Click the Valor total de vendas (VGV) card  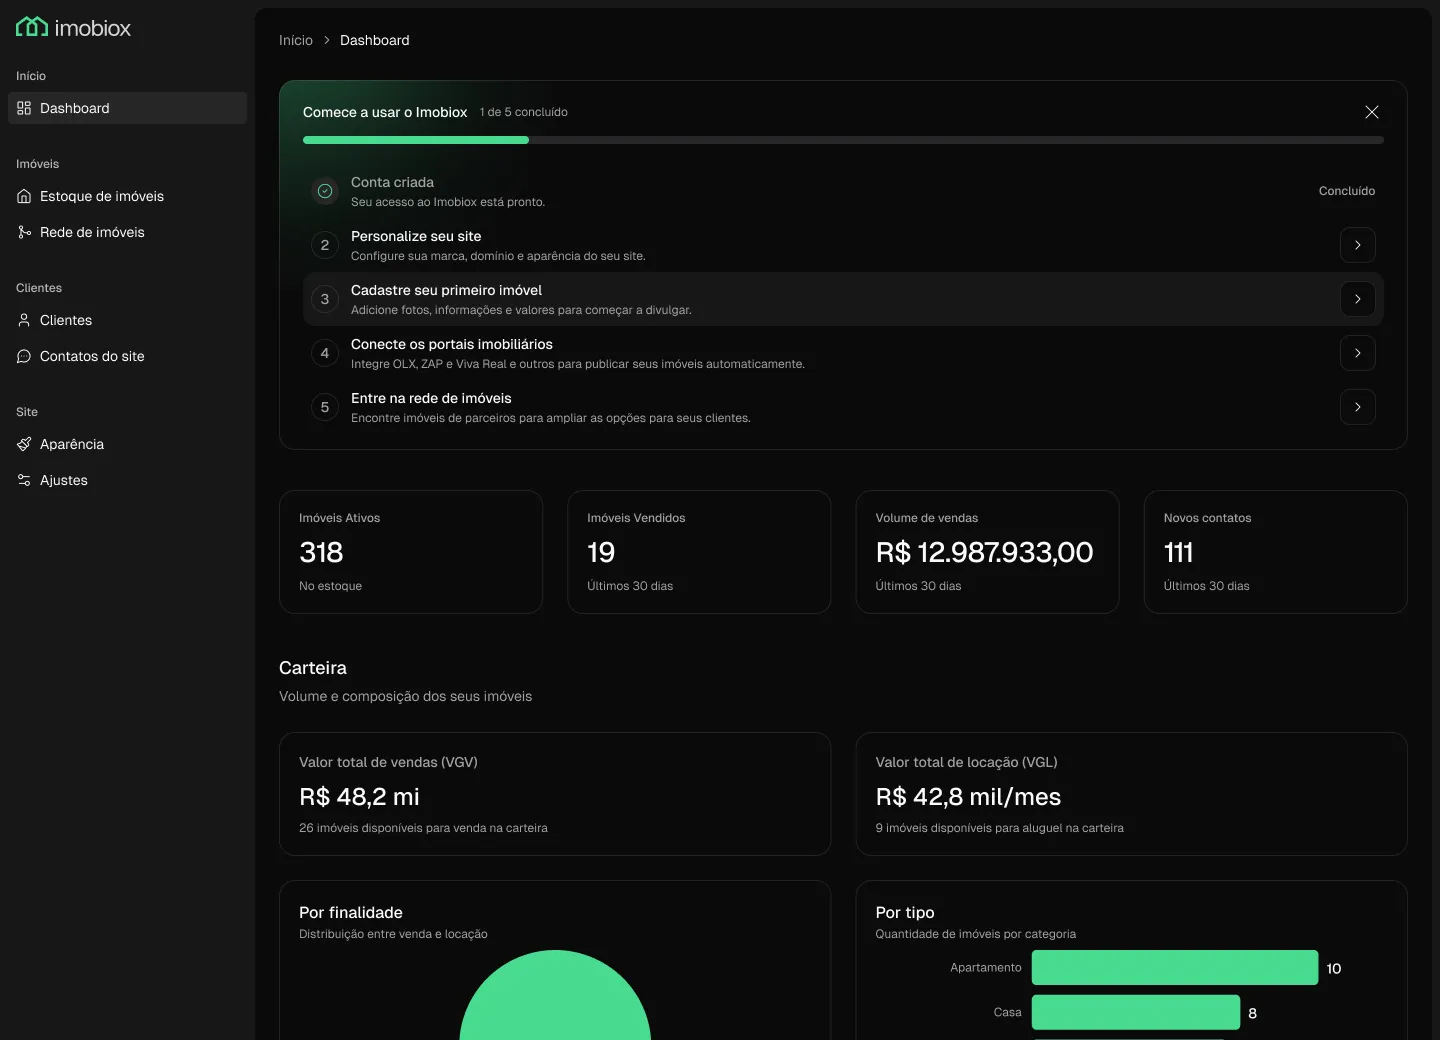[x=555, y=794]
